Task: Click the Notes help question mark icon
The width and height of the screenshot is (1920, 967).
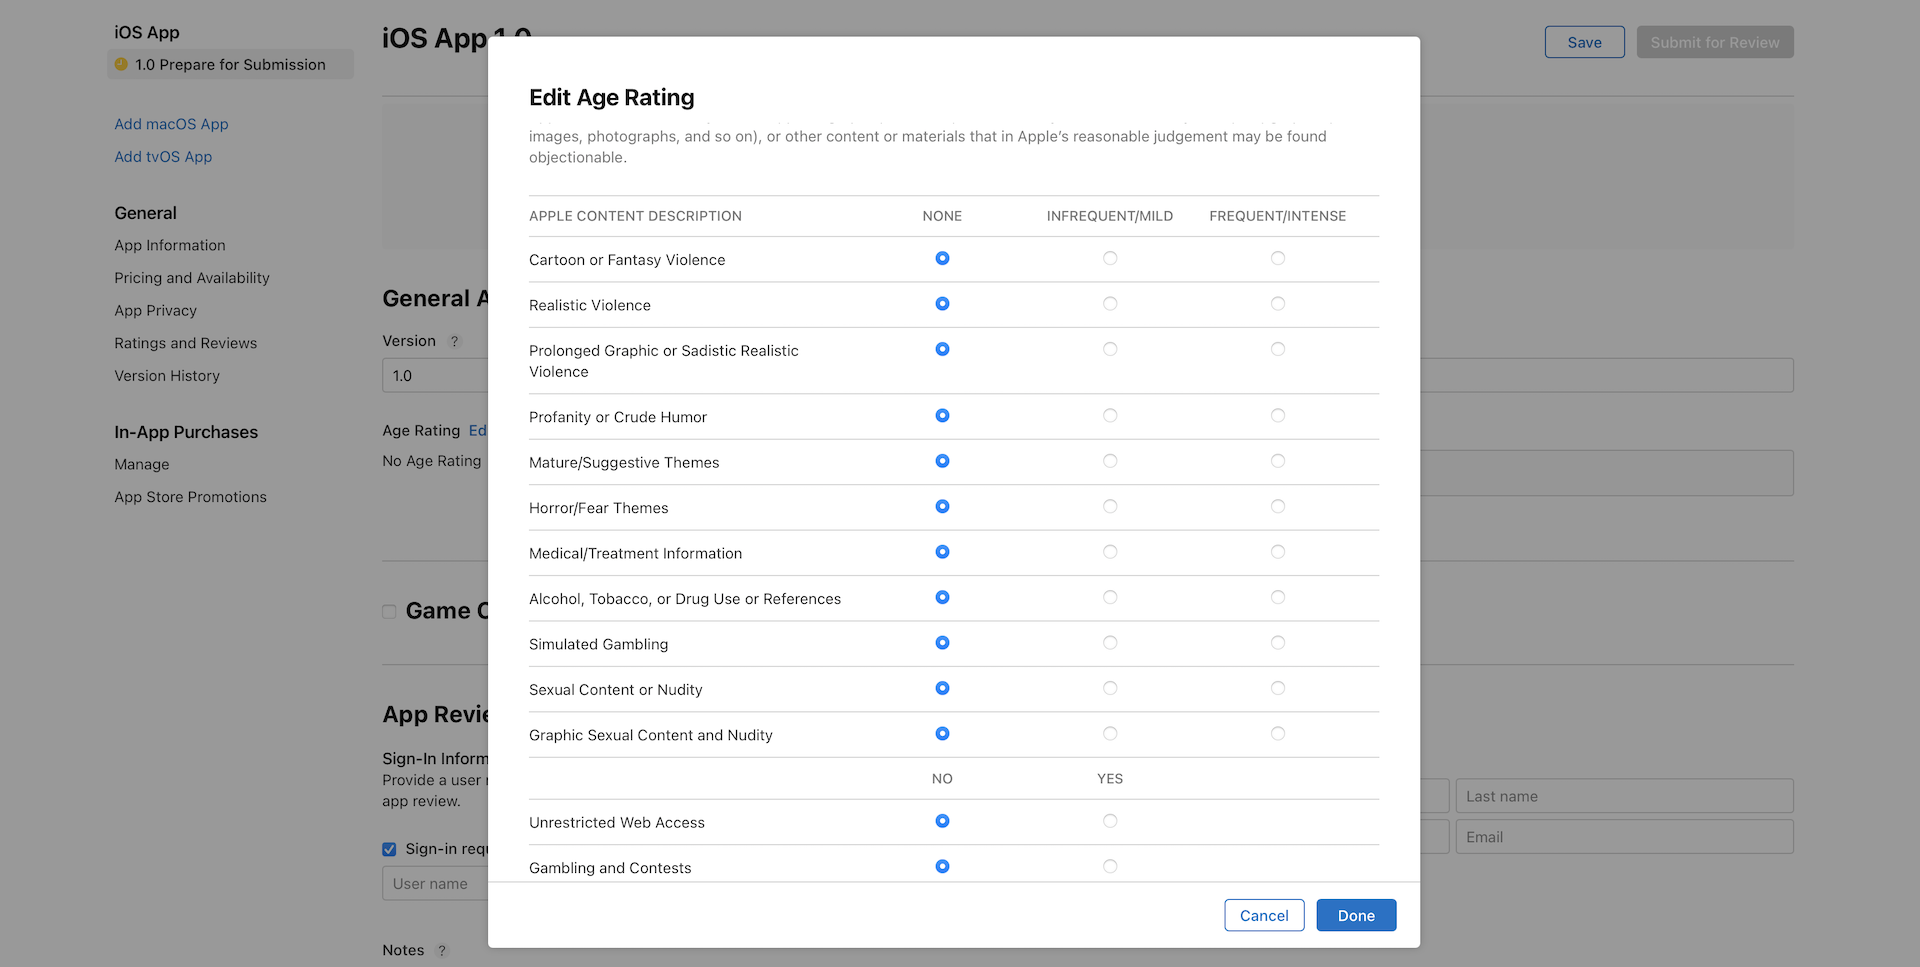Action: click(443, 950)
